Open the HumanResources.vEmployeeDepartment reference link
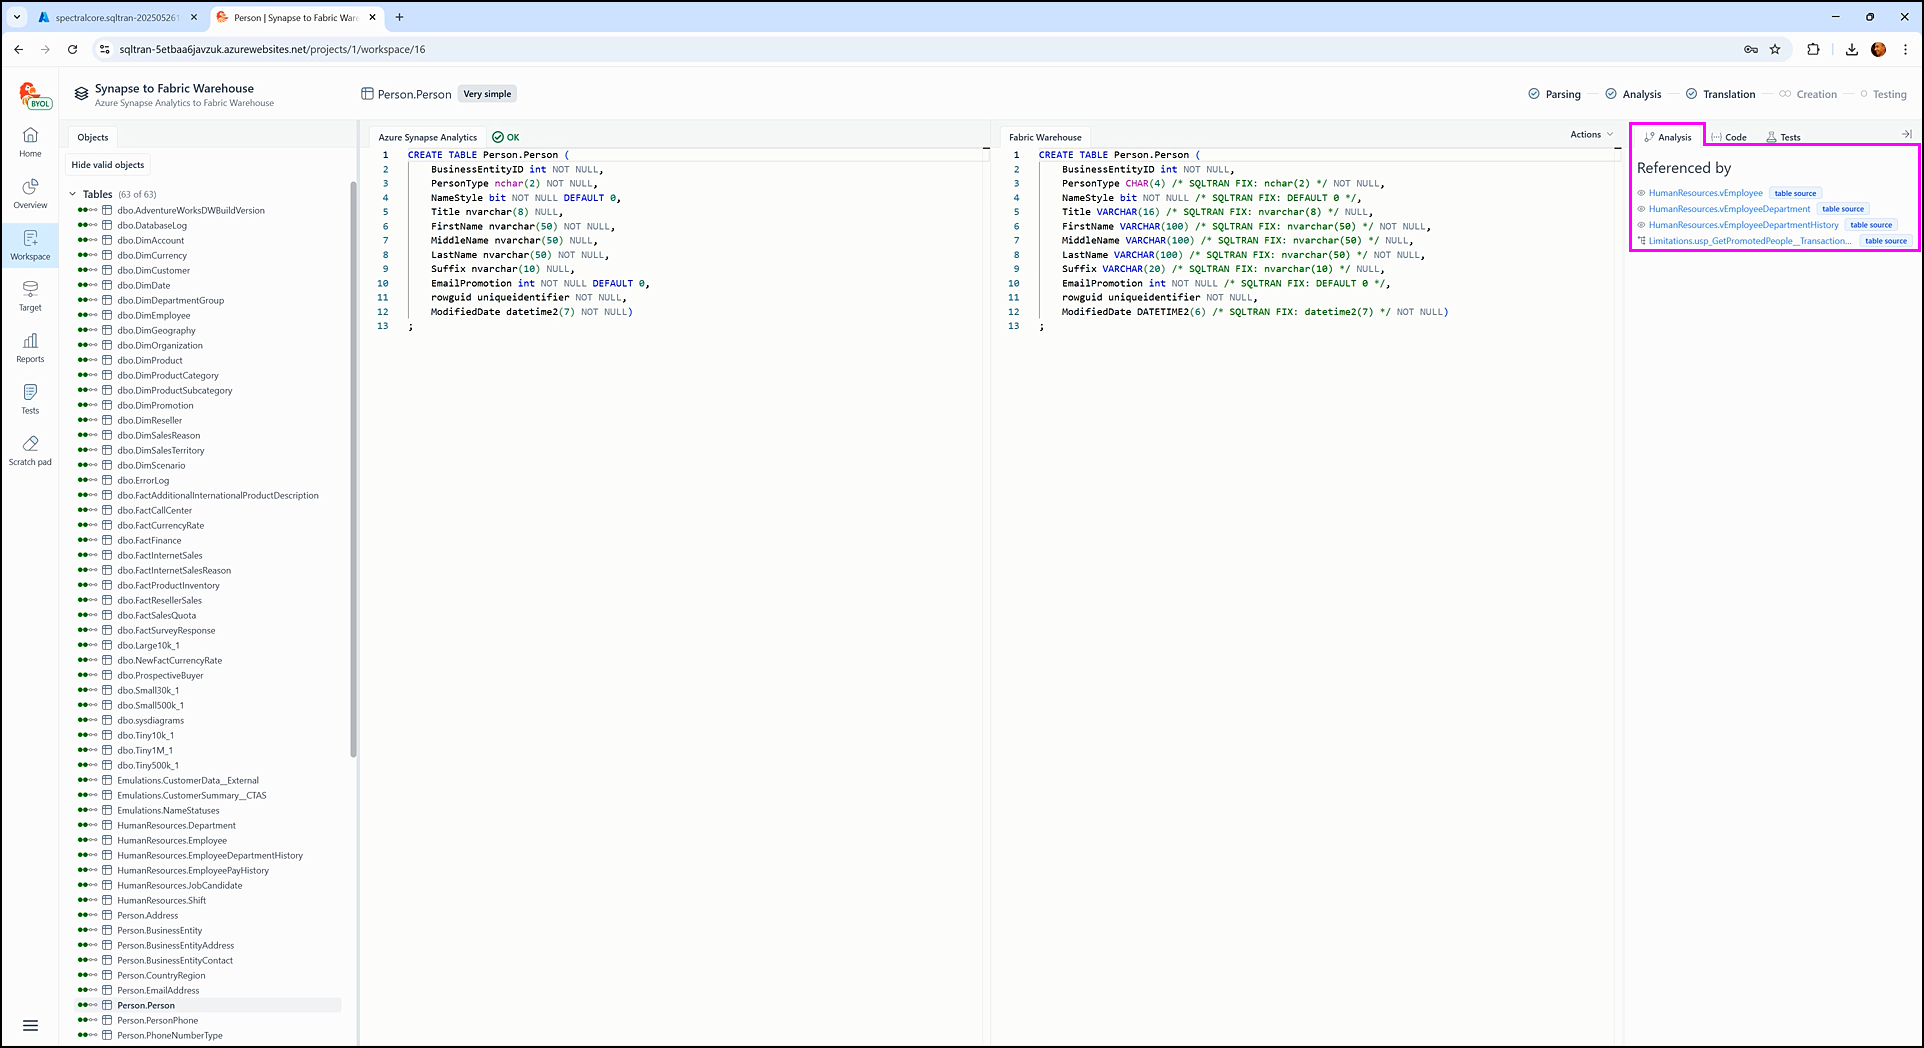 click(x=1728, y=209)
